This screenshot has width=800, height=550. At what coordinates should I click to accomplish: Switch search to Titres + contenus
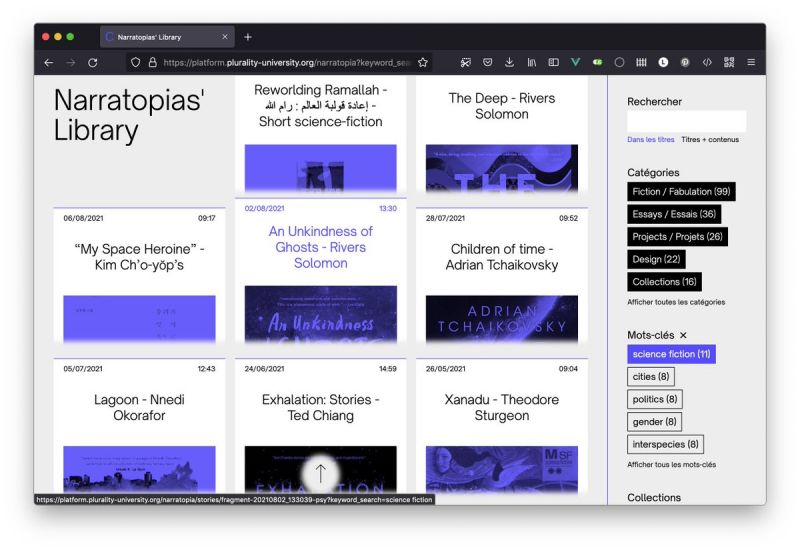pos(710,140)
